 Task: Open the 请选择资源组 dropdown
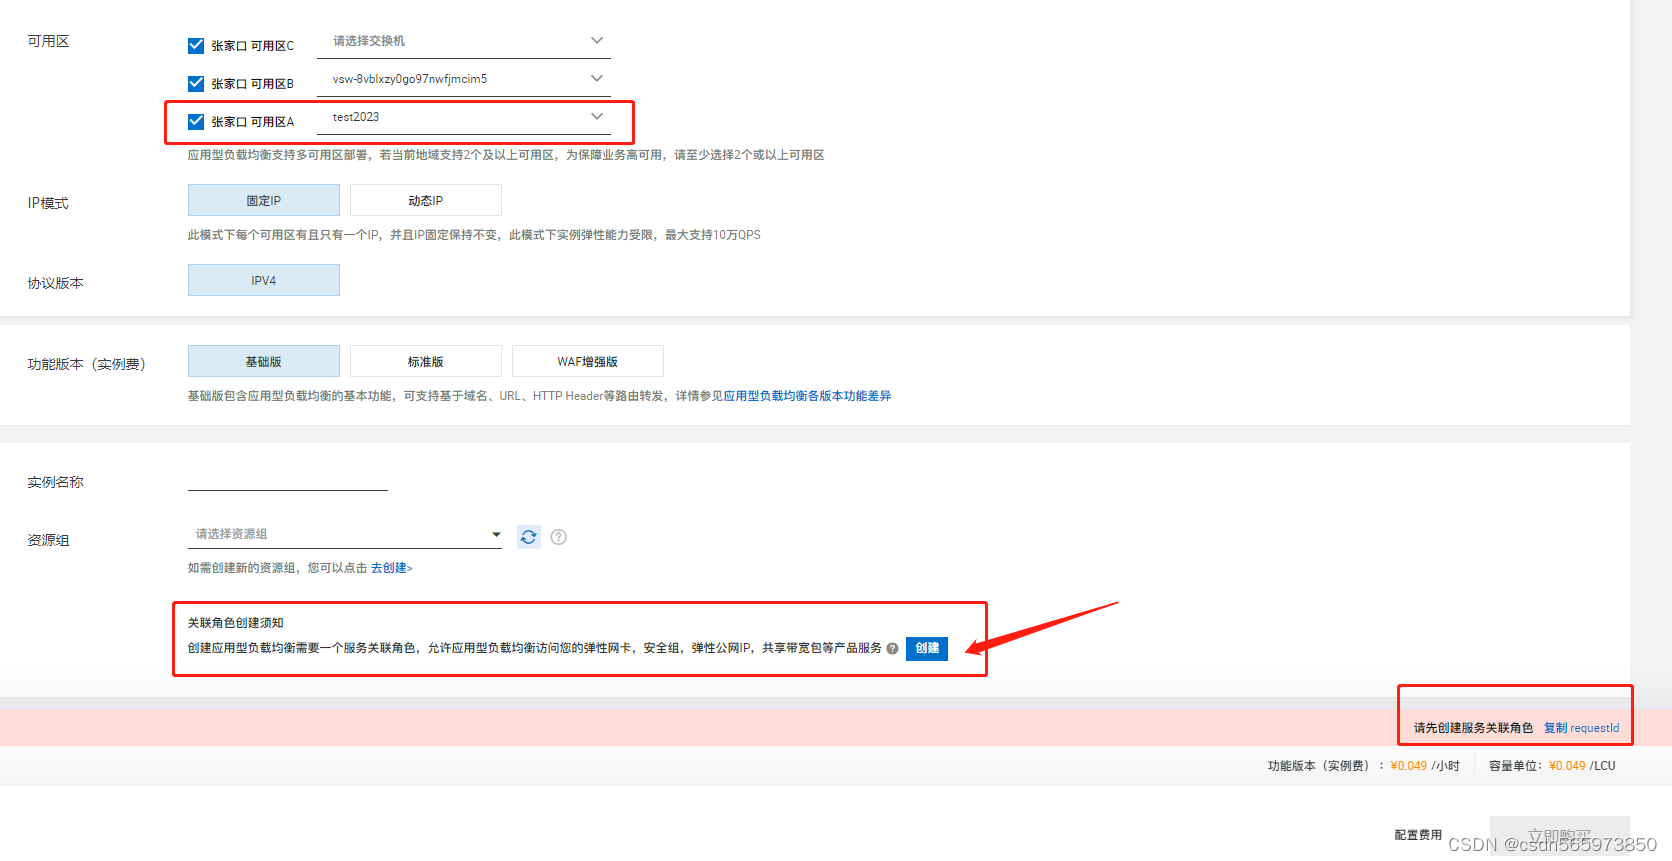[x=345, y=534]
